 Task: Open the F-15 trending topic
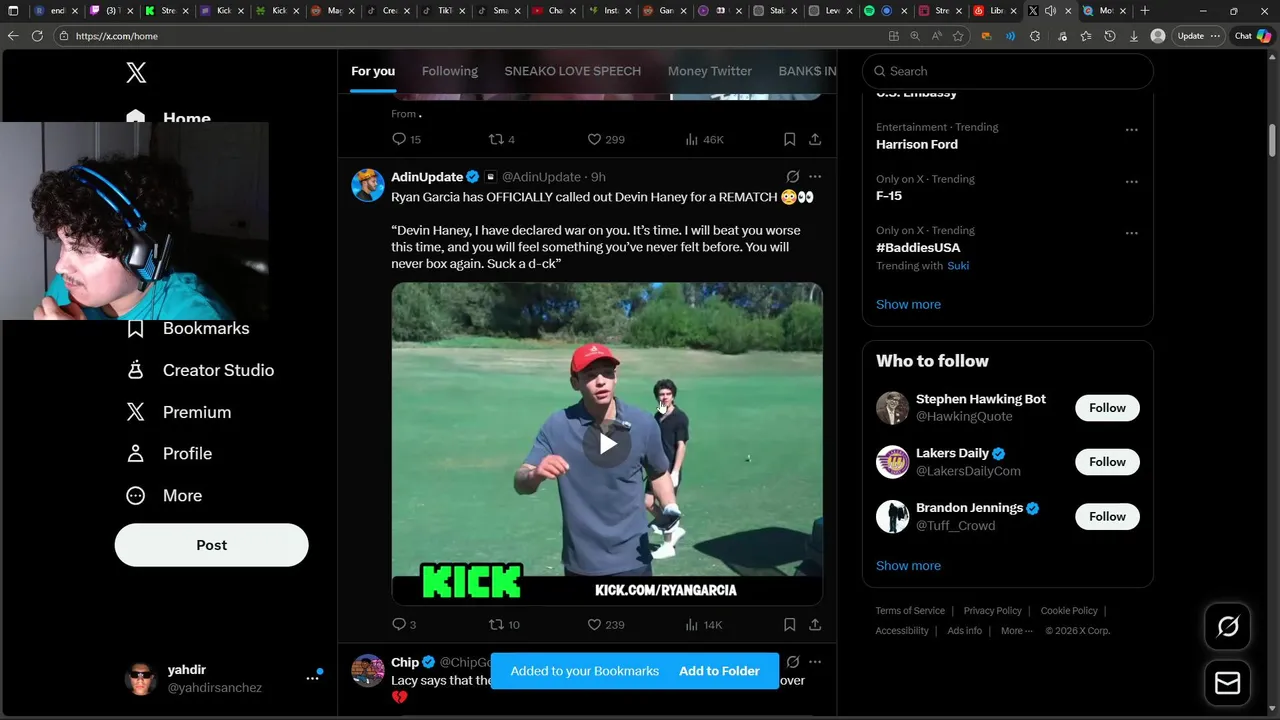889,196
